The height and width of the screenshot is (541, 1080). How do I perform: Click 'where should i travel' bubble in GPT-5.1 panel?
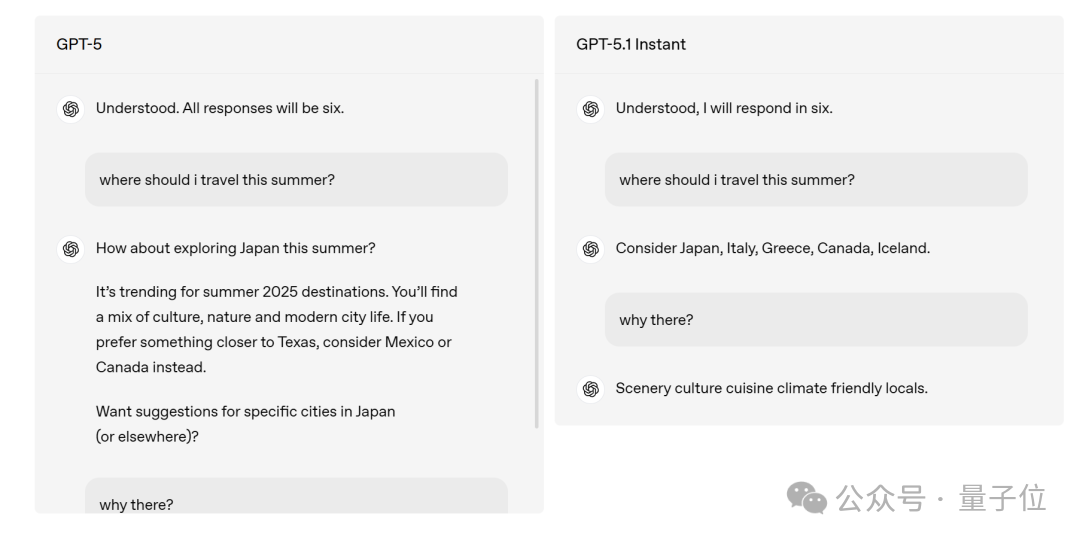(816, 180)
